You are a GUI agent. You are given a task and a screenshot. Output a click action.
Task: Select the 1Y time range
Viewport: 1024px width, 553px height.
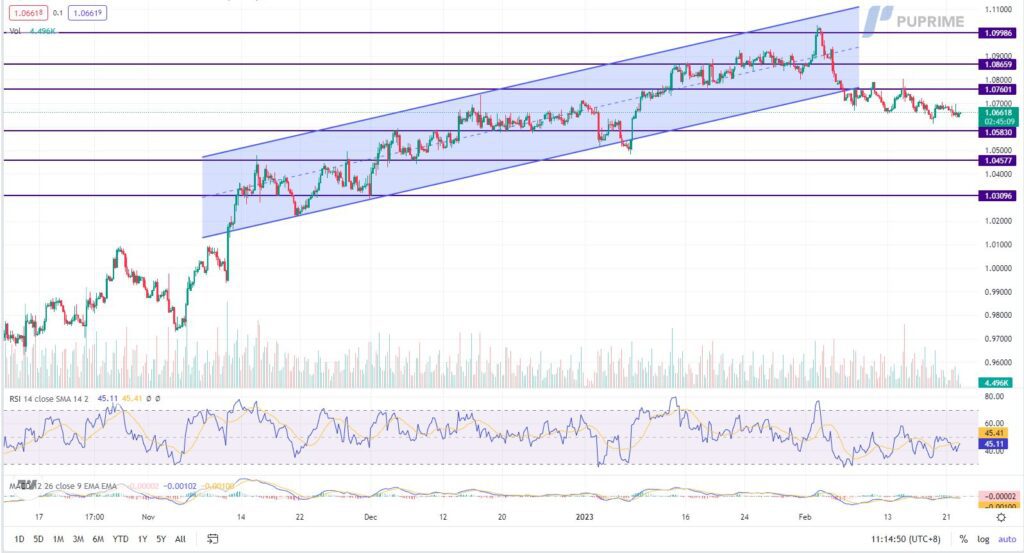pos(142,539)
